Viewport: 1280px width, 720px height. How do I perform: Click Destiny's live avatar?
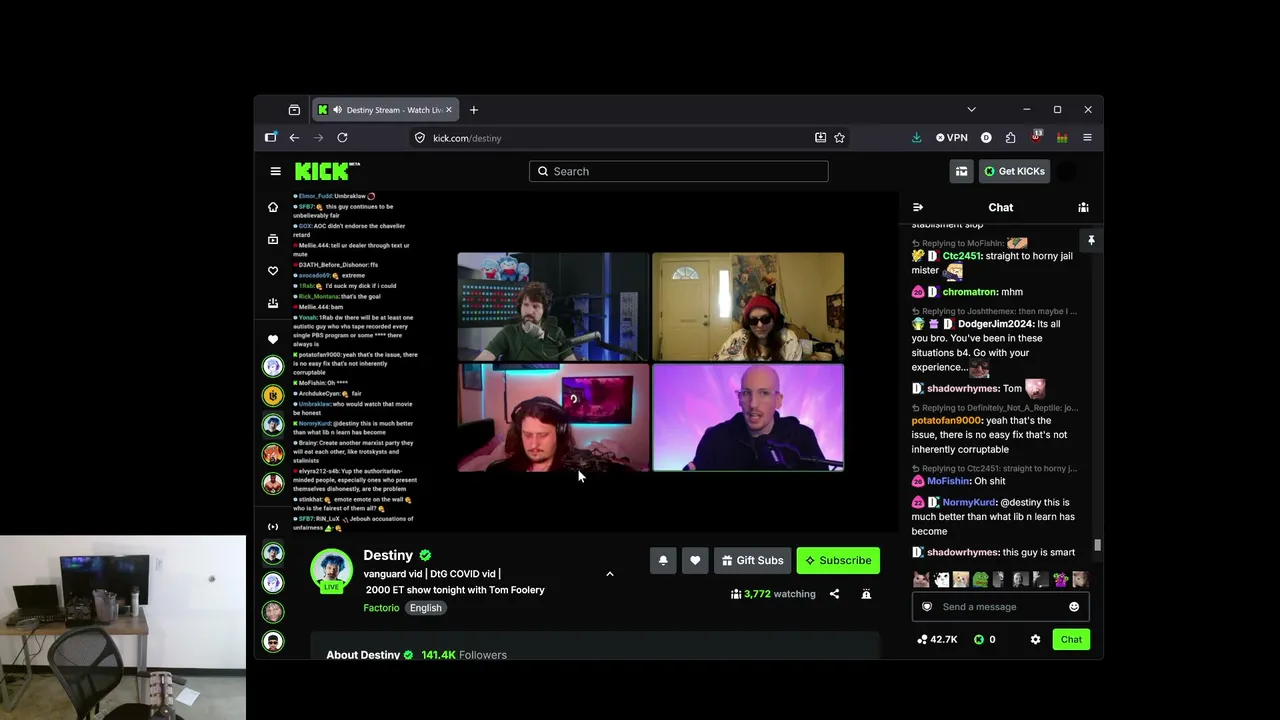point(331,570)
